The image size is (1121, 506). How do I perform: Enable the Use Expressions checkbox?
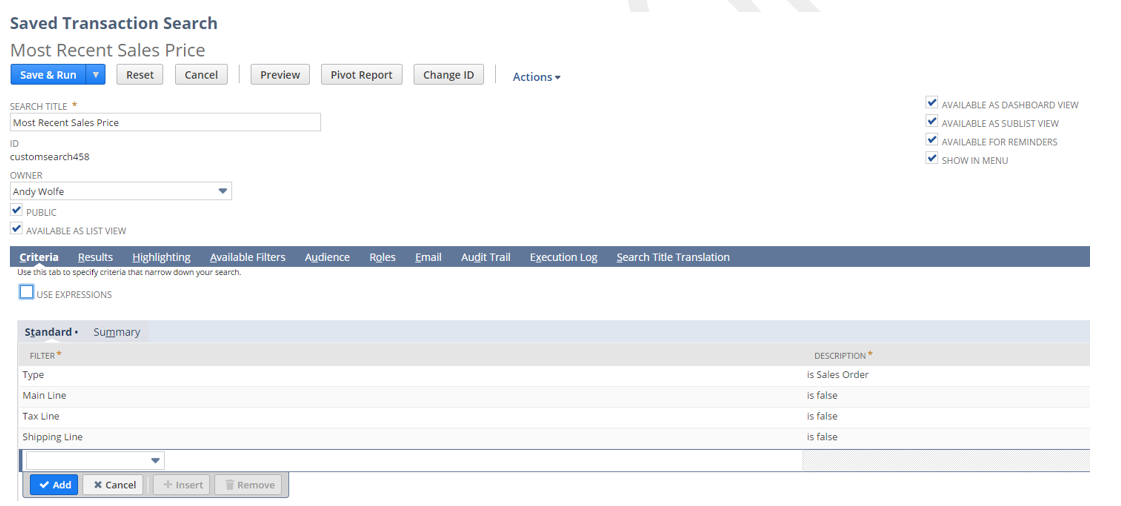tap(26, 292)
